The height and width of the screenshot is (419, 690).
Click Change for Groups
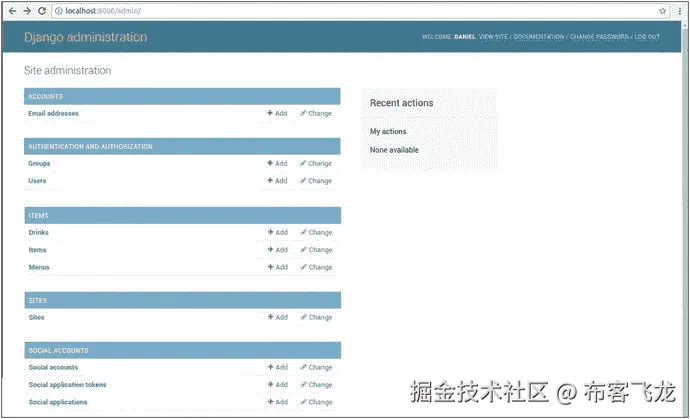(x=316, y=164)
